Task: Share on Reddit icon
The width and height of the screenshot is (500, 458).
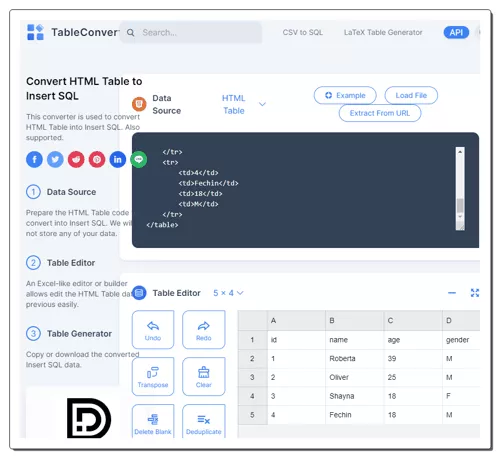Action: point(76,159)
